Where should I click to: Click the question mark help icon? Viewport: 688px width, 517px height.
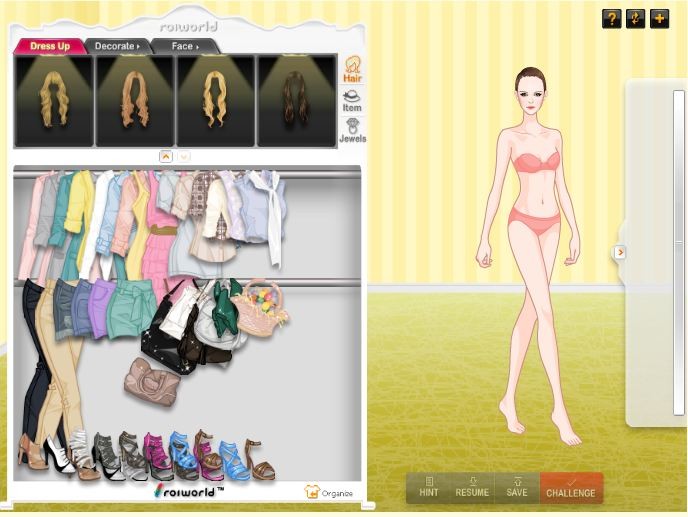pyautogui.click(x=611, y=18)
